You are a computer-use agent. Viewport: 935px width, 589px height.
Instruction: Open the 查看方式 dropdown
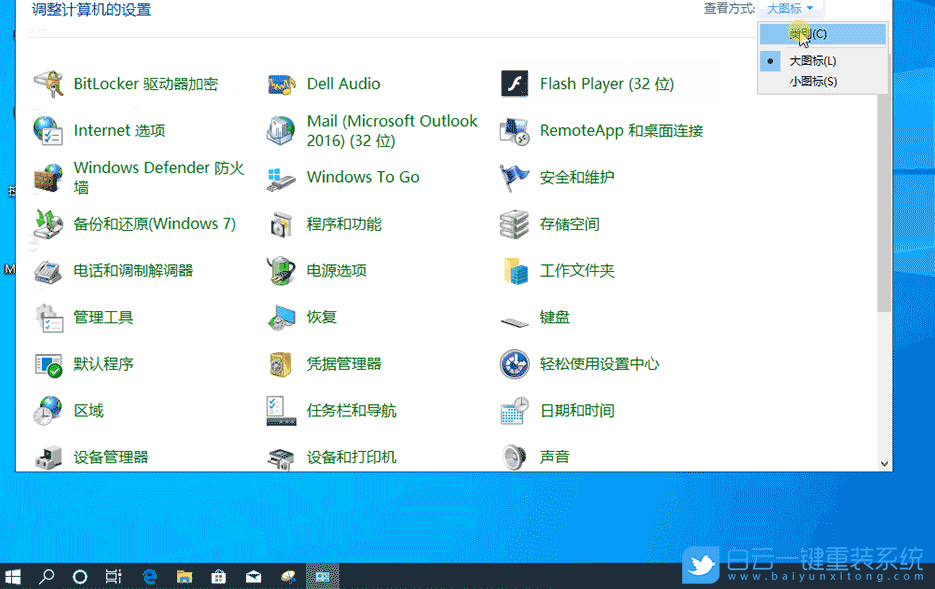pos(789,8)
